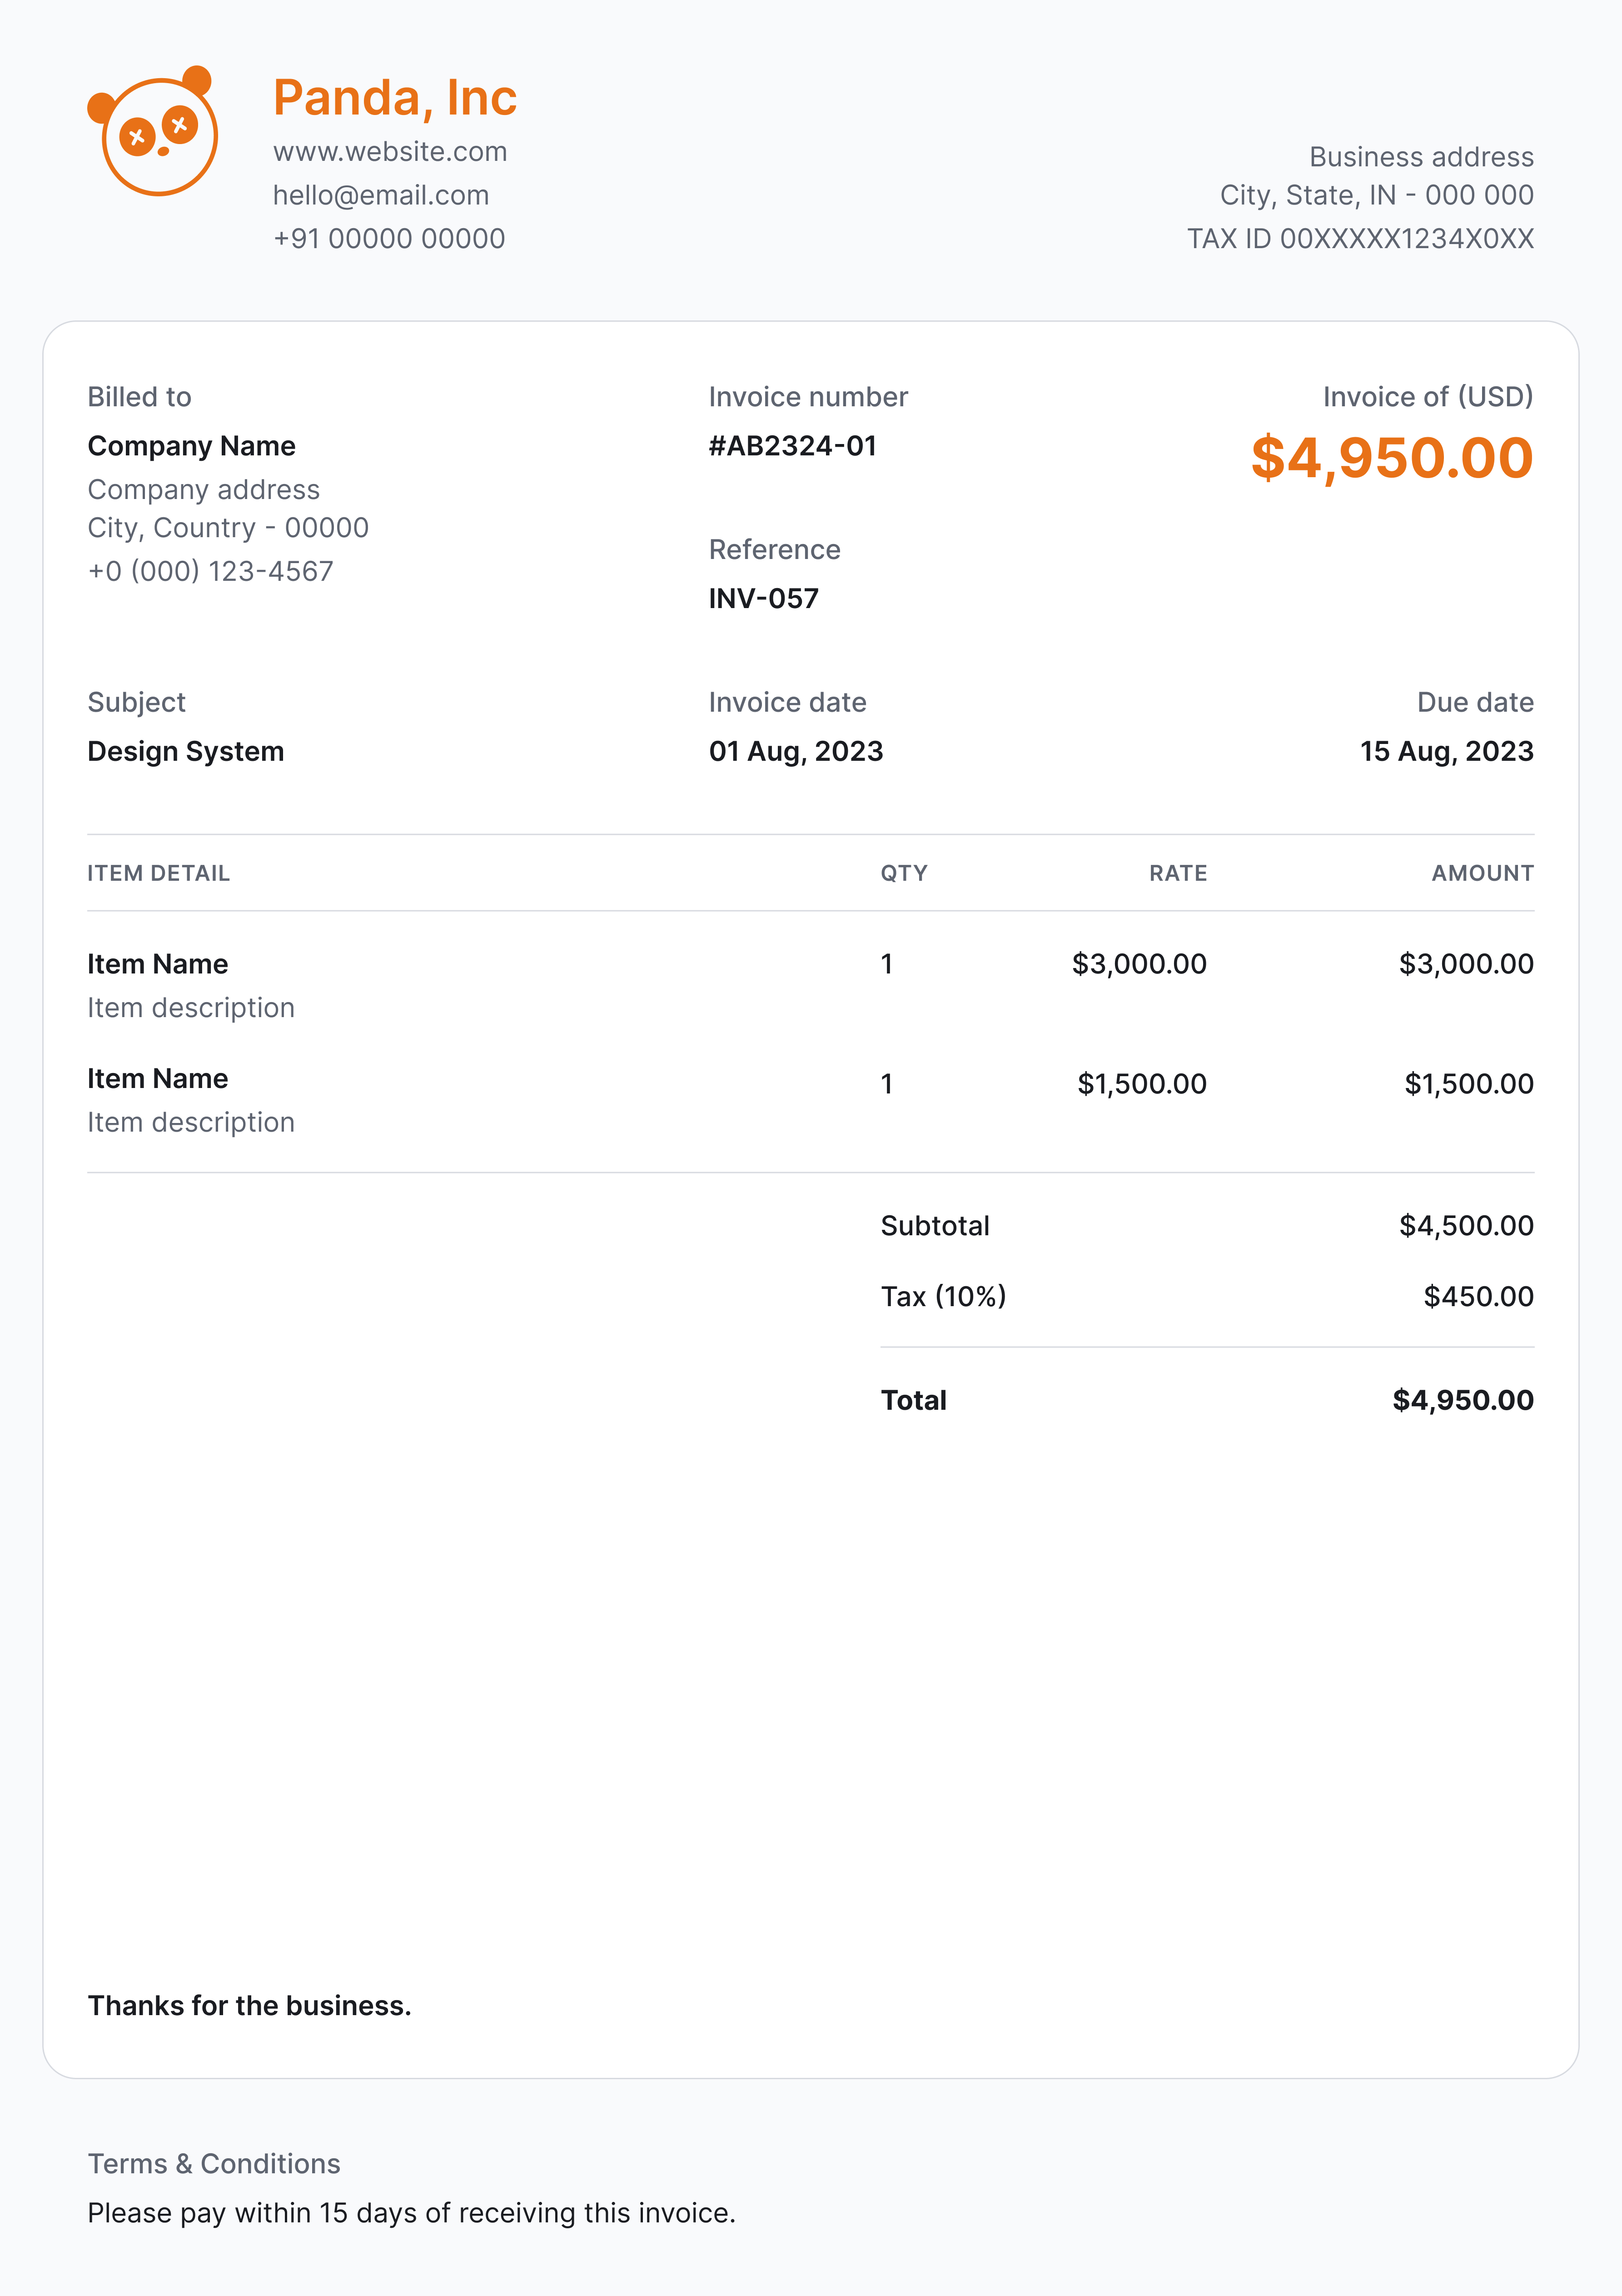Click the +91 00000 00000 phone number
This screenshot has height=2296, width=1622.
coord(389,239)
